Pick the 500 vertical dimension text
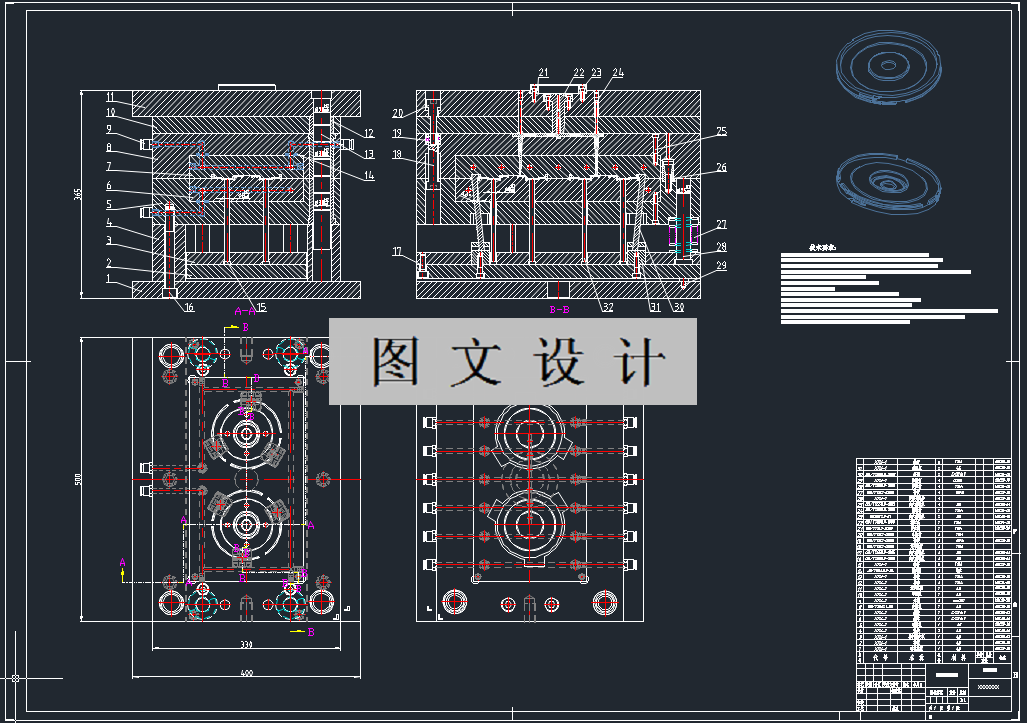The image size is (1027, 723). pyautogui.click(x=77, y=479)
